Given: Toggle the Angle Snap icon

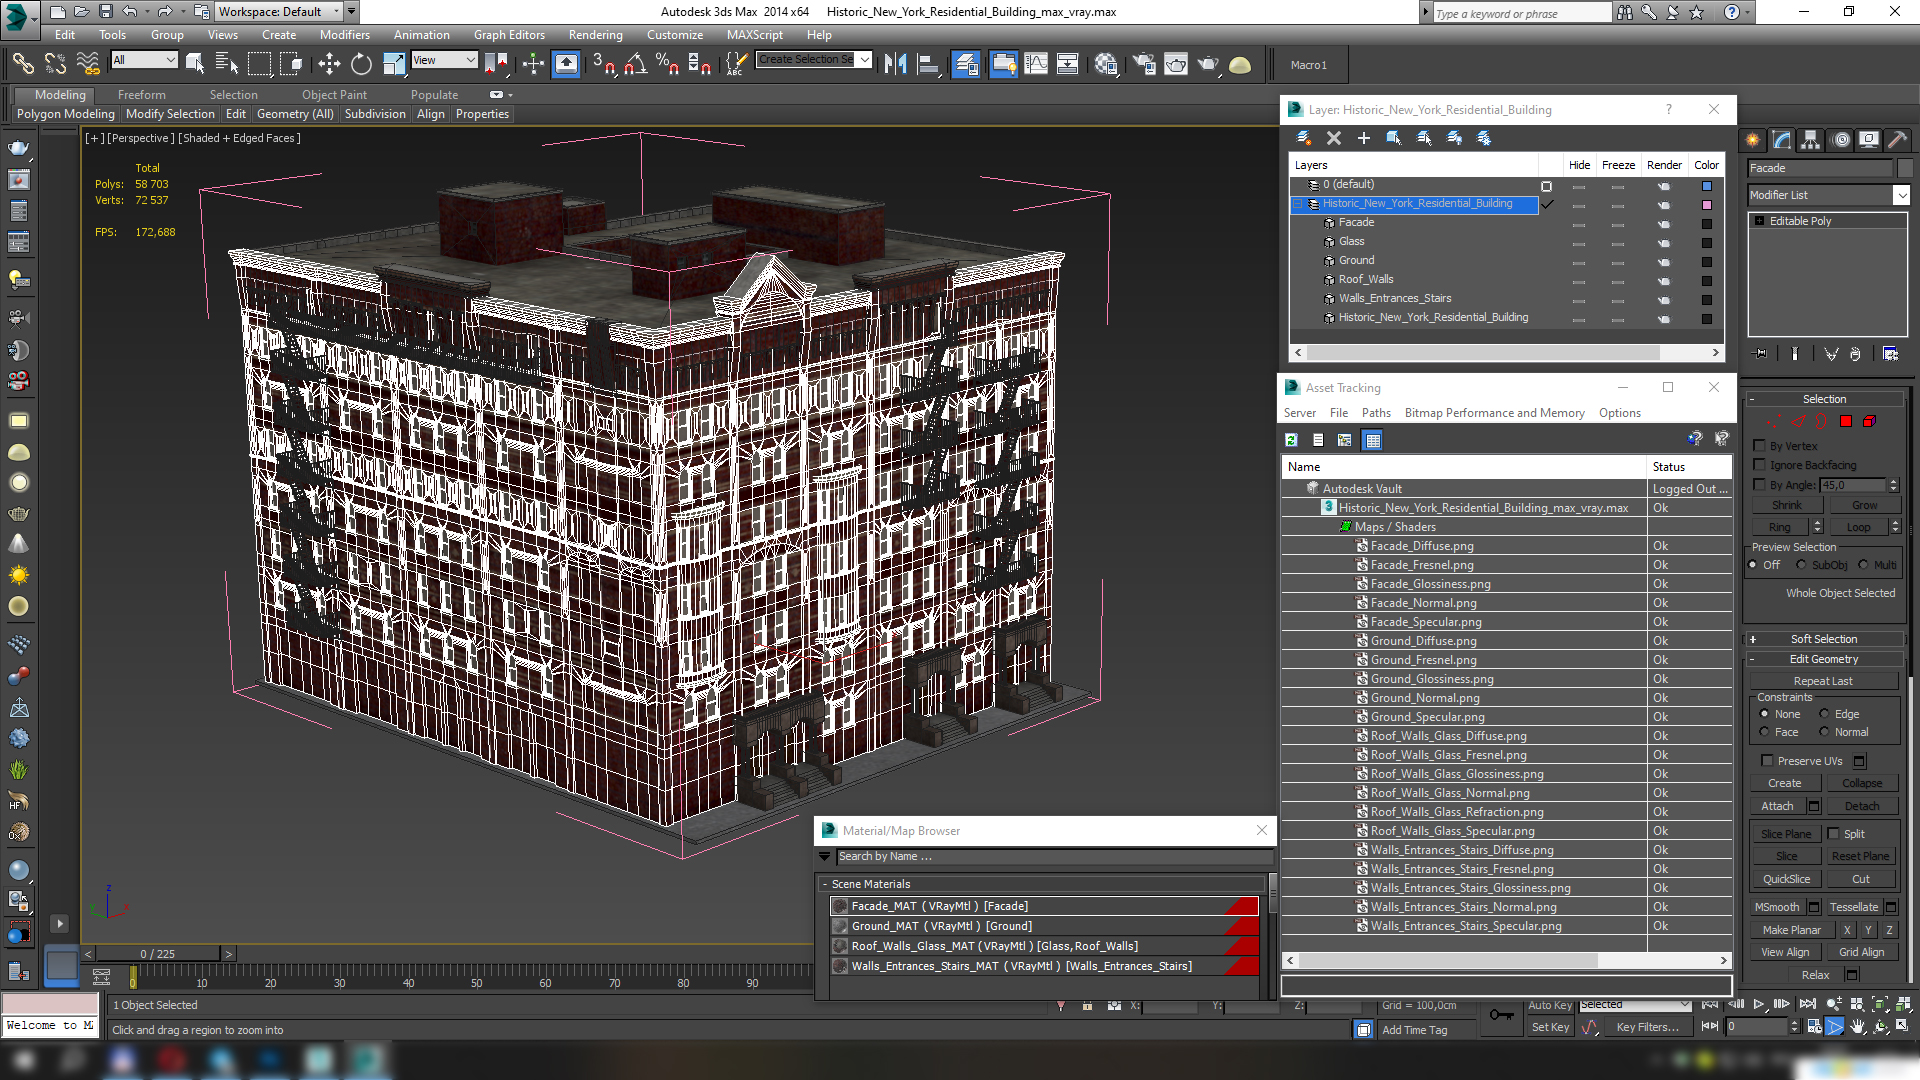Looking at the screenshot, I should point(635,64).
